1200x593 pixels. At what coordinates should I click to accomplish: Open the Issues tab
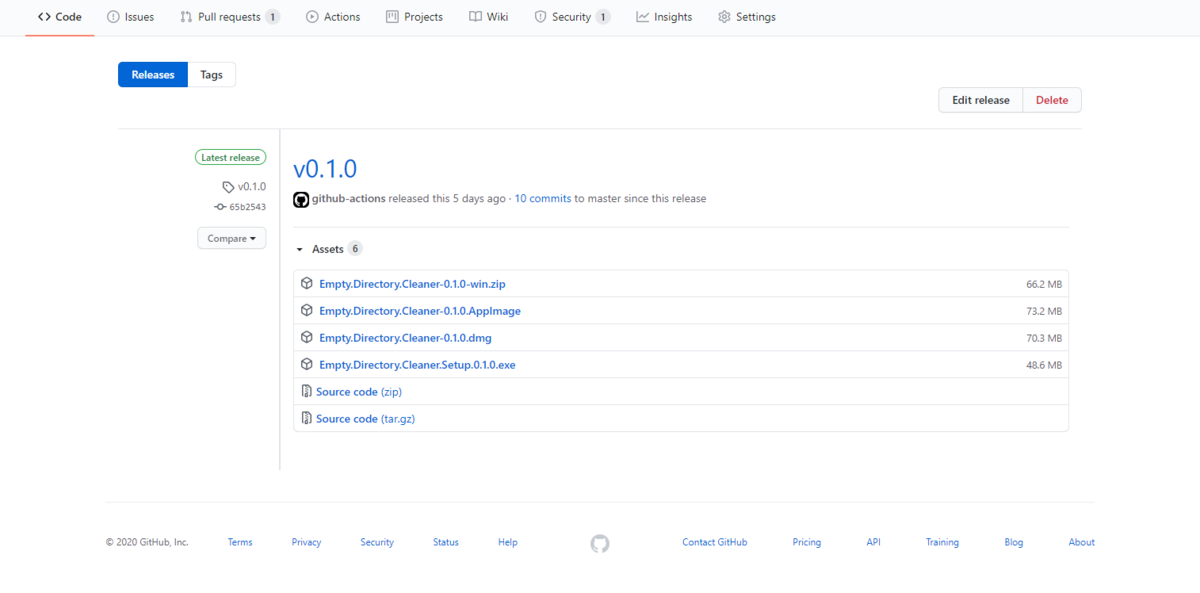[x=131, y=17]
